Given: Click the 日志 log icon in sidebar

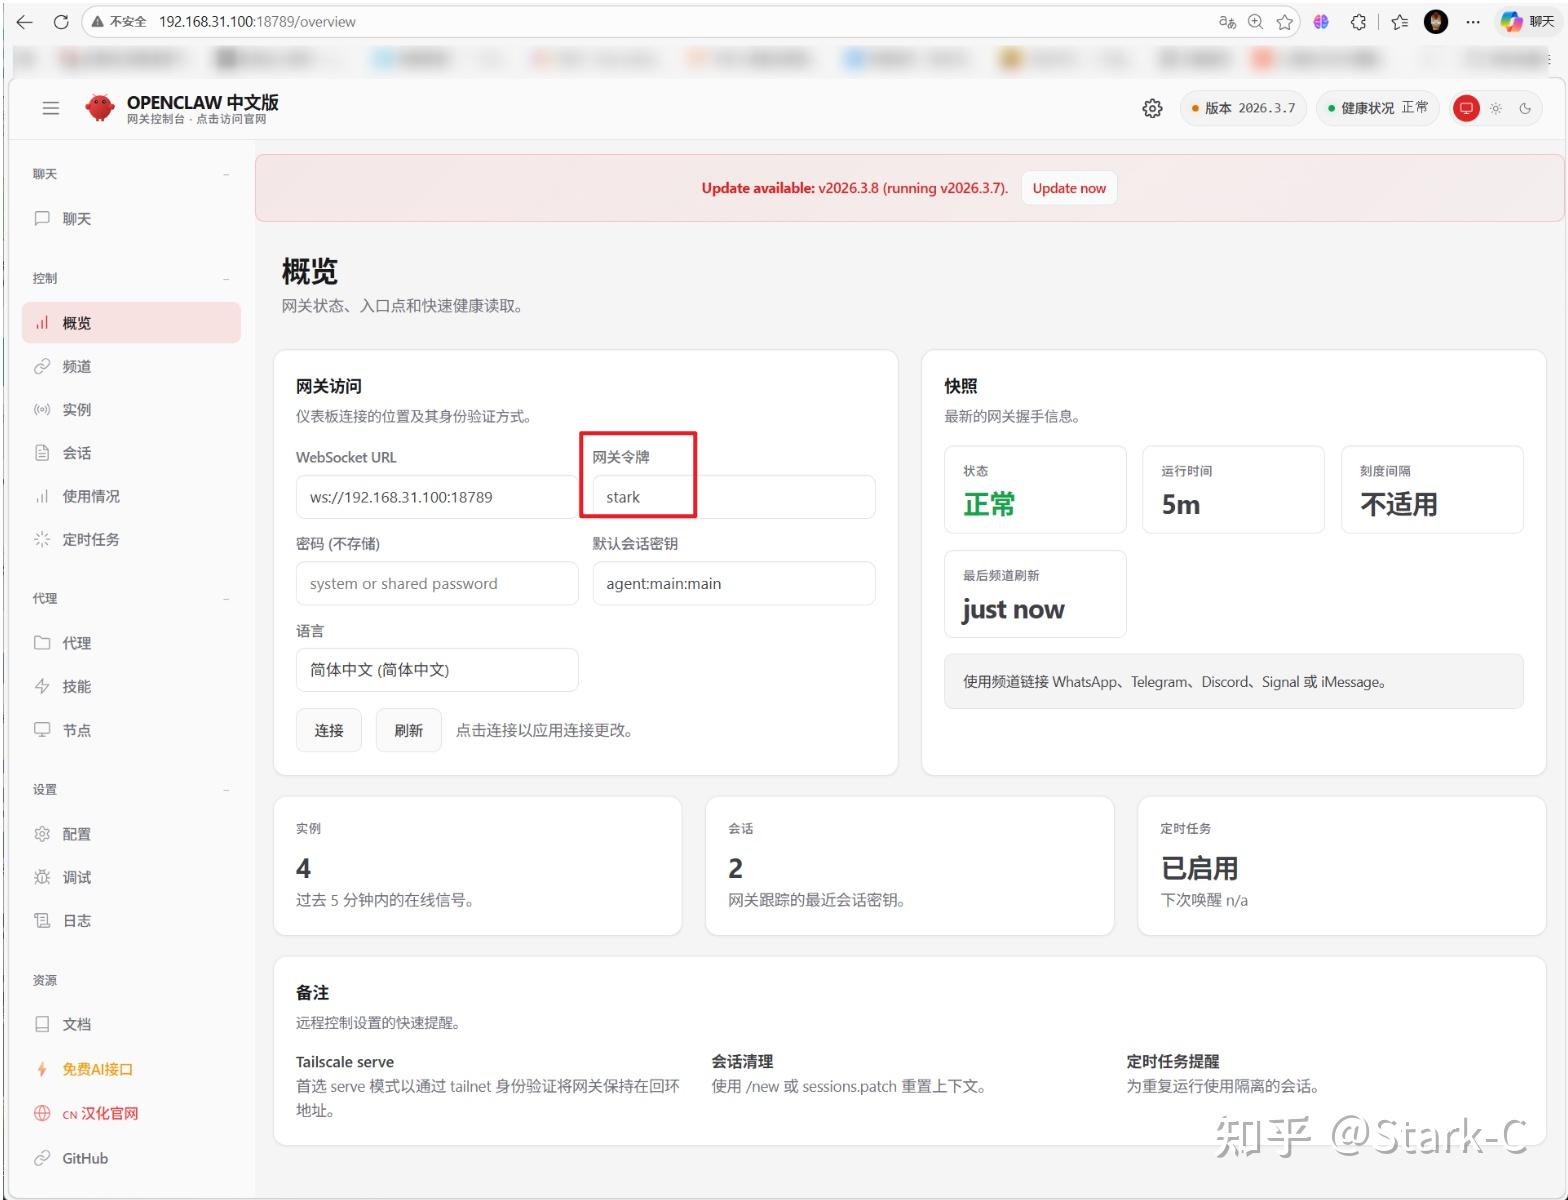Looking at the screenshot, I should pyautogui.click(x=42, y=920).
